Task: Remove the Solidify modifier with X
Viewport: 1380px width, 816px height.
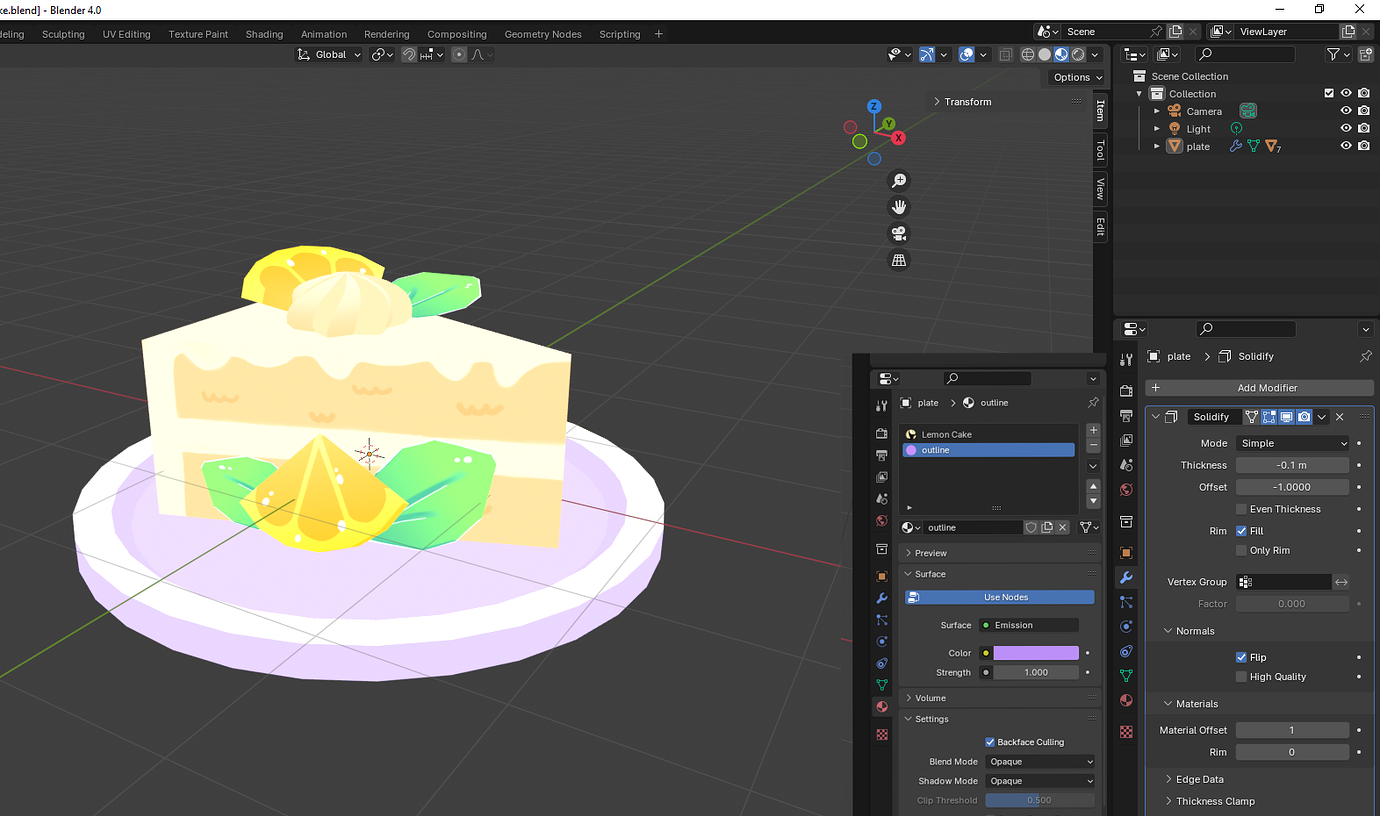Action: pyautogui.click(x=1340, y=417)
